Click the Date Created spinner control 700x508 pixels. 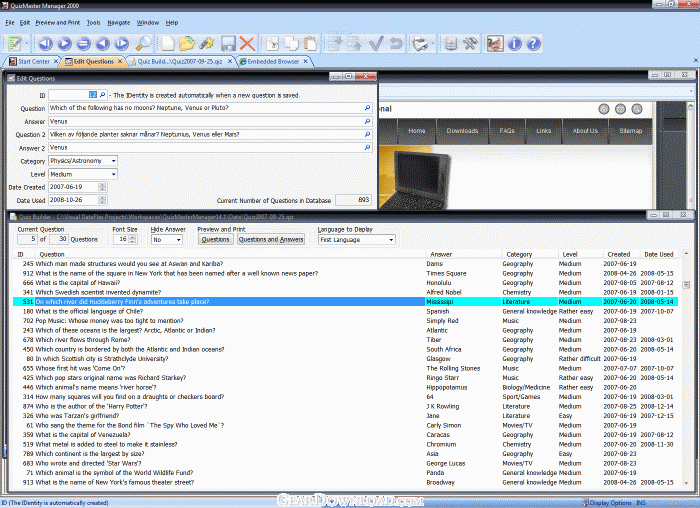point(103,187)
